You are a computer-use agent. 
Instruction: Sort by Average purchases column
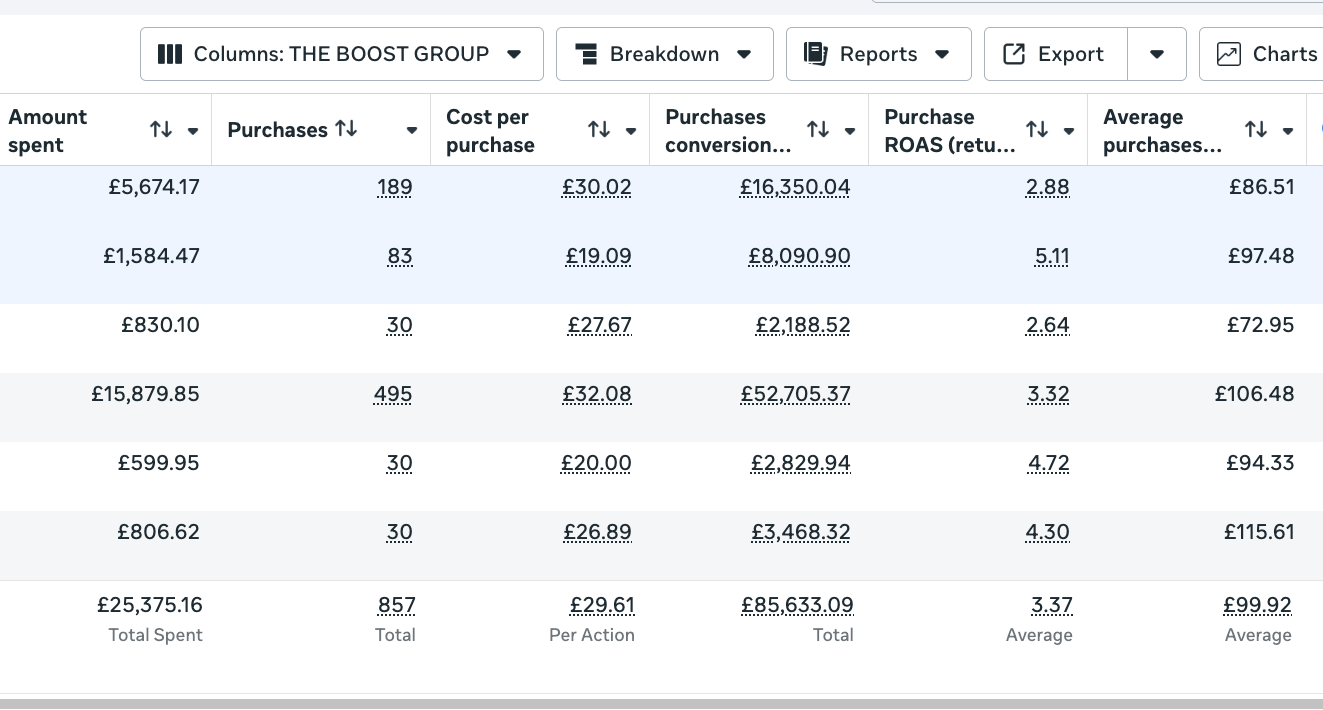pyautogui.click(x=1256, y=130)
